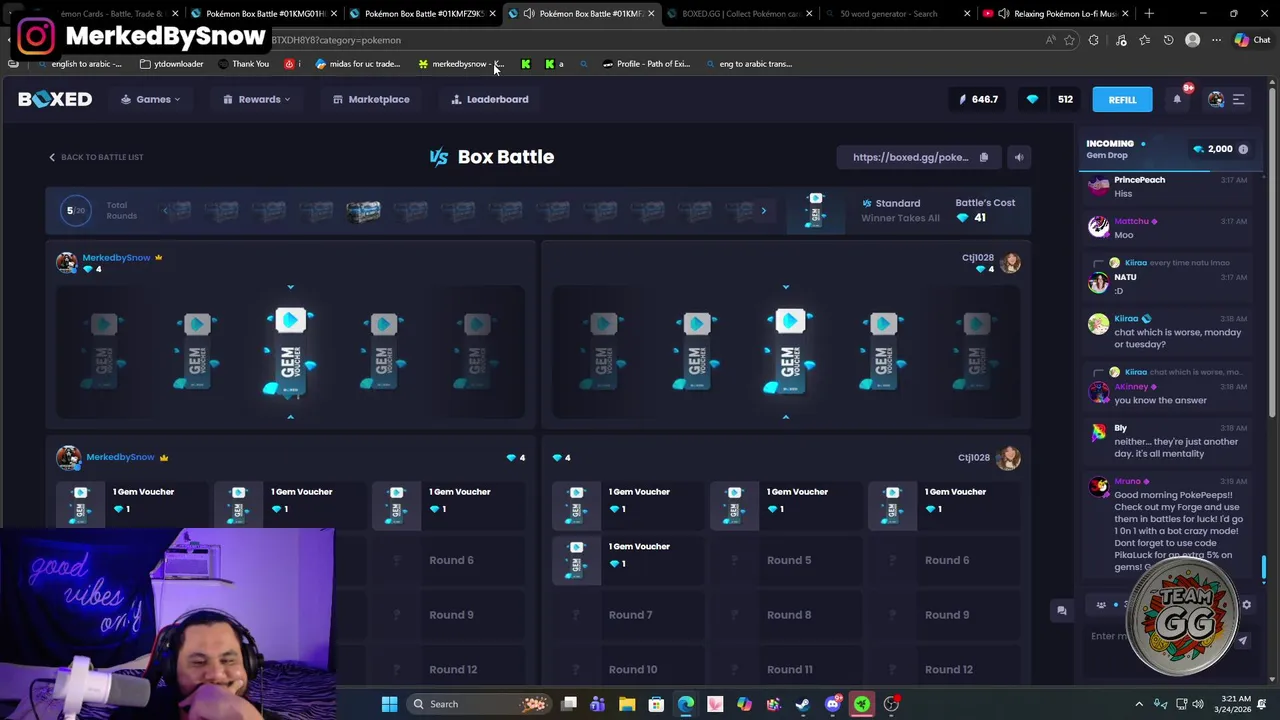Select the highlighted box in rounds carousel
This screenshot has width=1280, height=720.
coord(363,211)
